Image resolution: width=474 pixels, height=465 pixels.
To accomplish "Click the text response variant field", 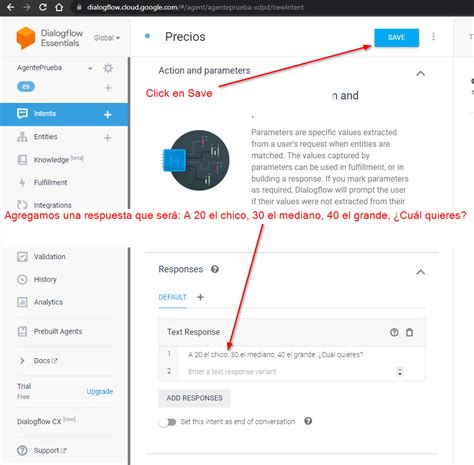I will [290, 372].
